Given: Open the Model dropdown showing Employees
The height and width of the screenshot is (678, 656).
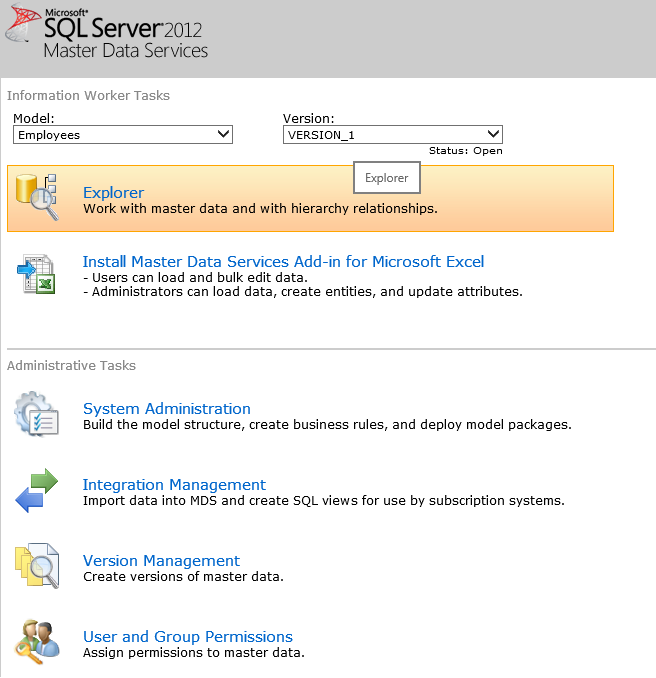Looking at the screenshot, I should click(x=123, y=135).
